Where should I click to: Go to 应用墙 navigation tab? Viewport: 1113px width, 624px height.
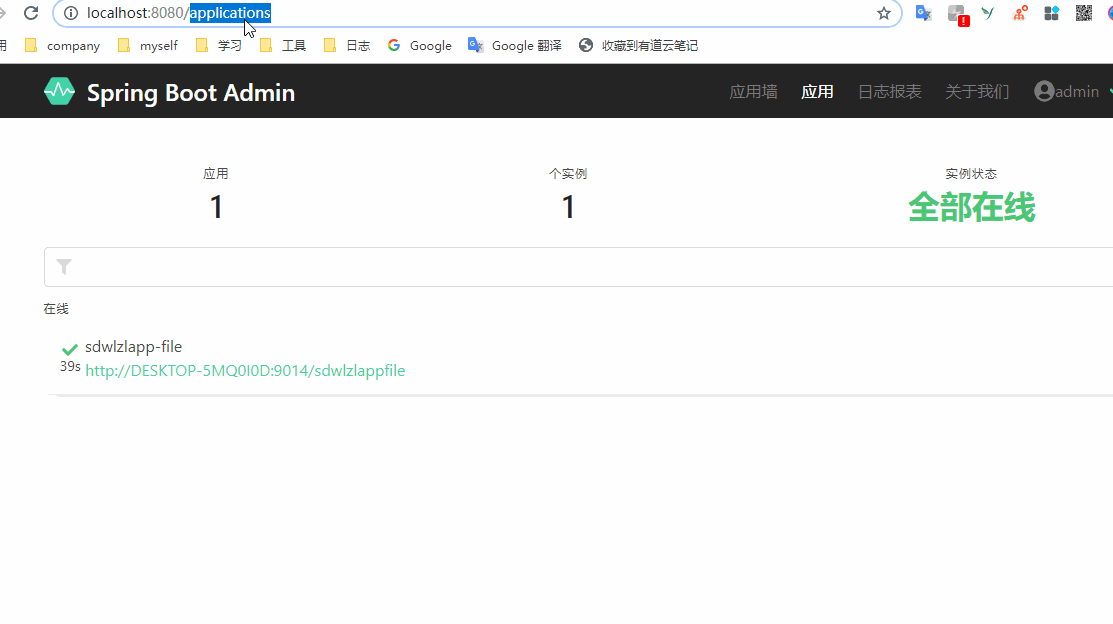[753, 92]
